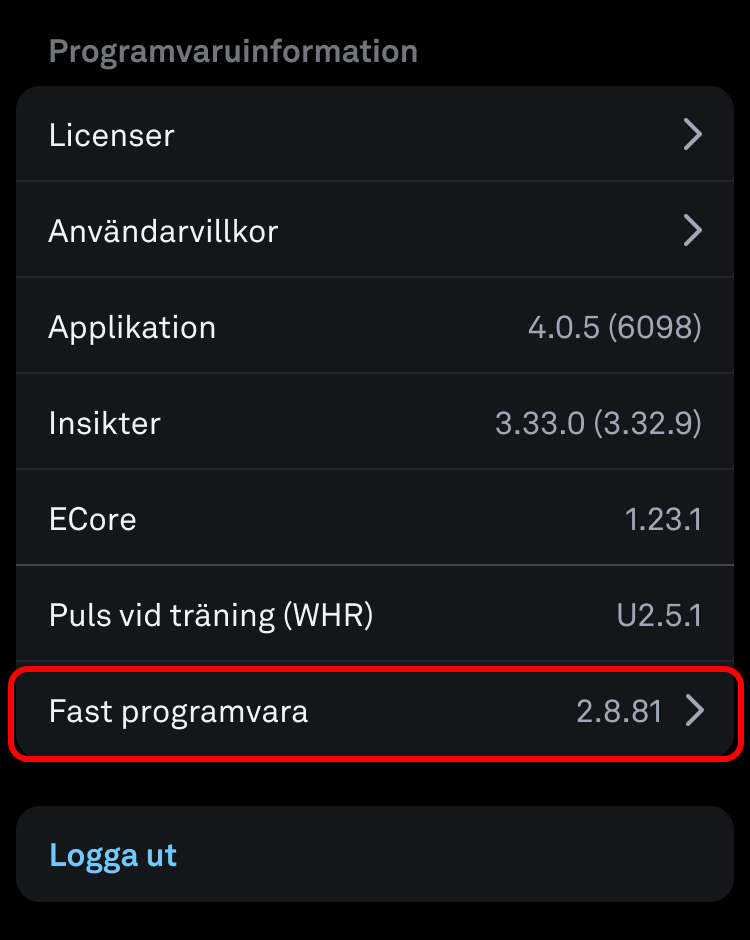Tap the Fast programvara chevron arrow

(x=694, y=711)
